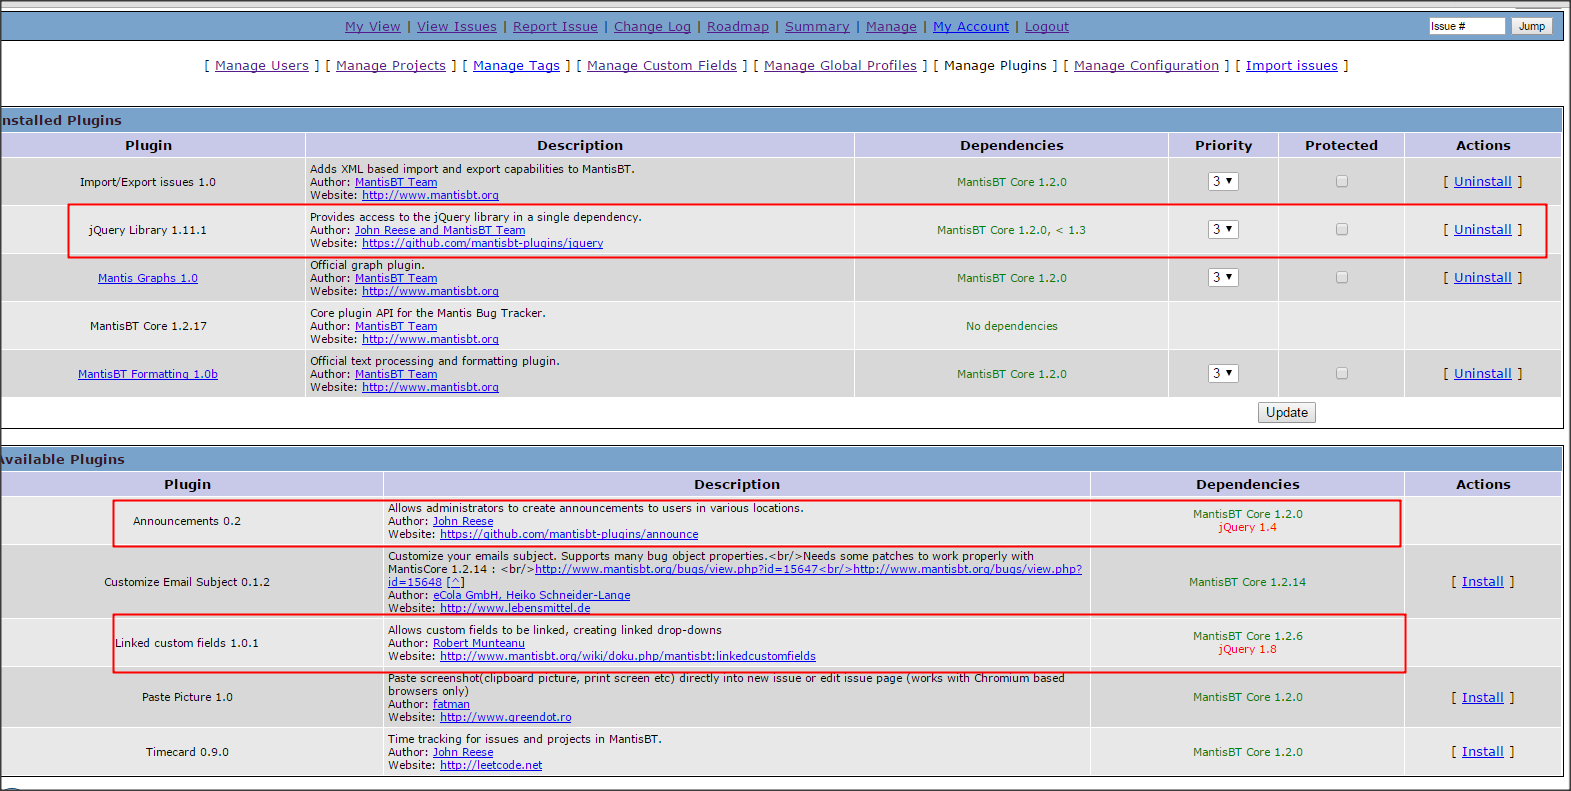This screenshot has height=791, width=1571.
Task: Open Manage Configuration tab
Action: point(1146,66)
